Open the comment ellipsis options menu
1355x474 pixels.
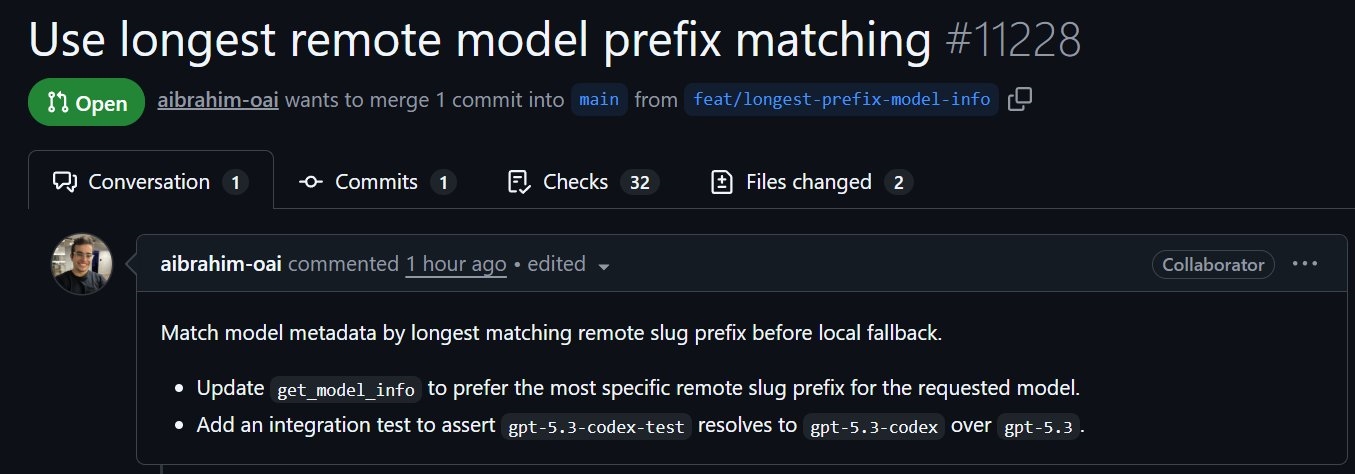click(x=1305, y=264)
